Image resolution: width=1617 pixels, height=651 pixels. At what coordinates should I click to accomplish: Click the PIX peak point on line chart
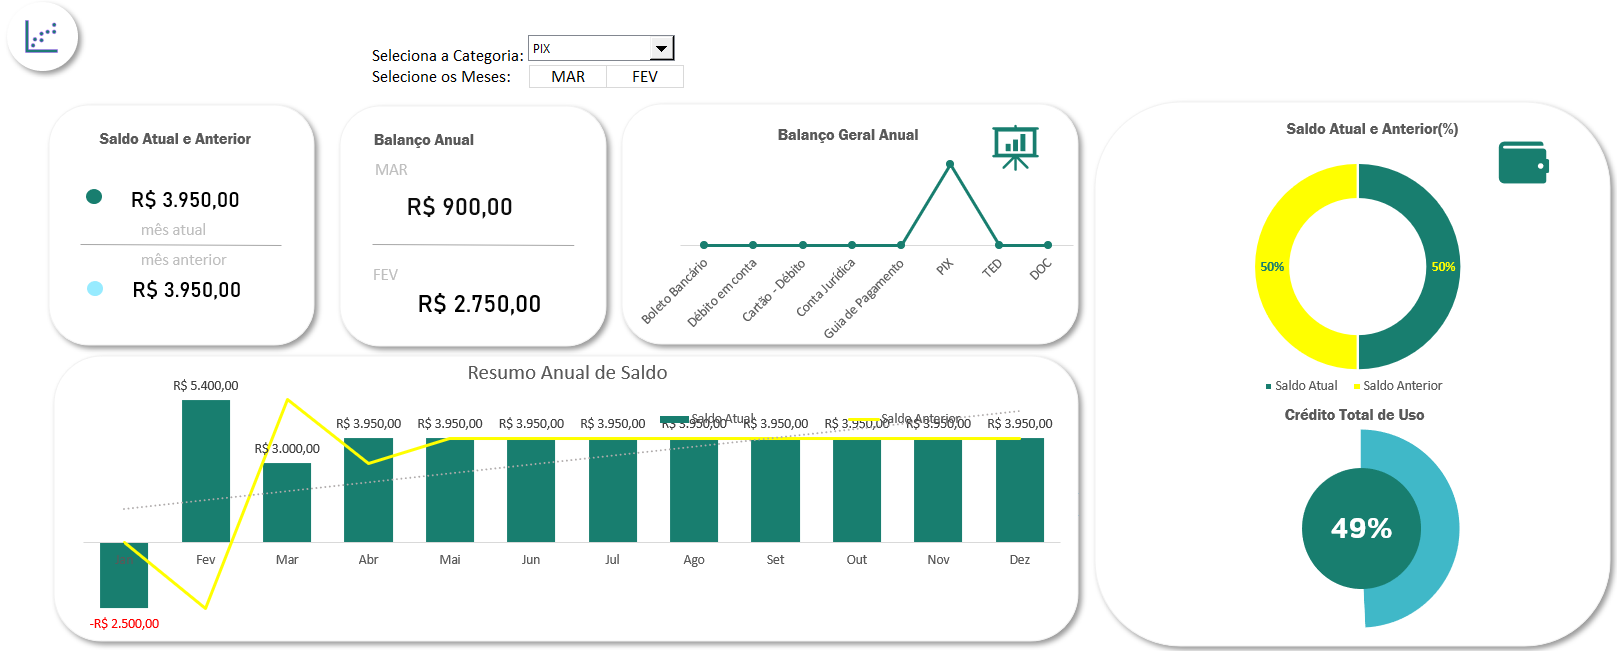[949, 164]
